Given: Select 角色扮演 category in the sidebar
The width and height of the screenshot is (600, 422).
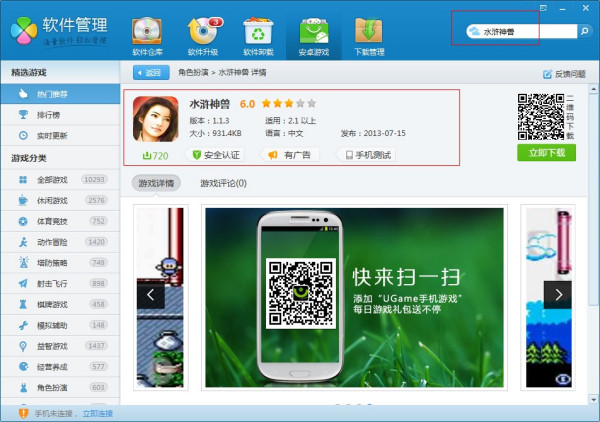Looking at the screenshot, I should coord(60,388).
